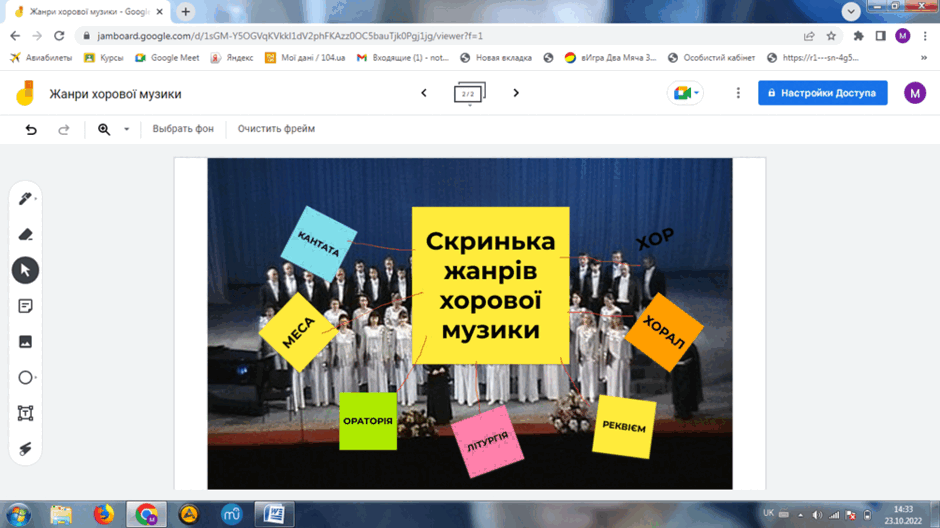Choose the Circle shape tool

pyautogui.click(x=25, y=378)
